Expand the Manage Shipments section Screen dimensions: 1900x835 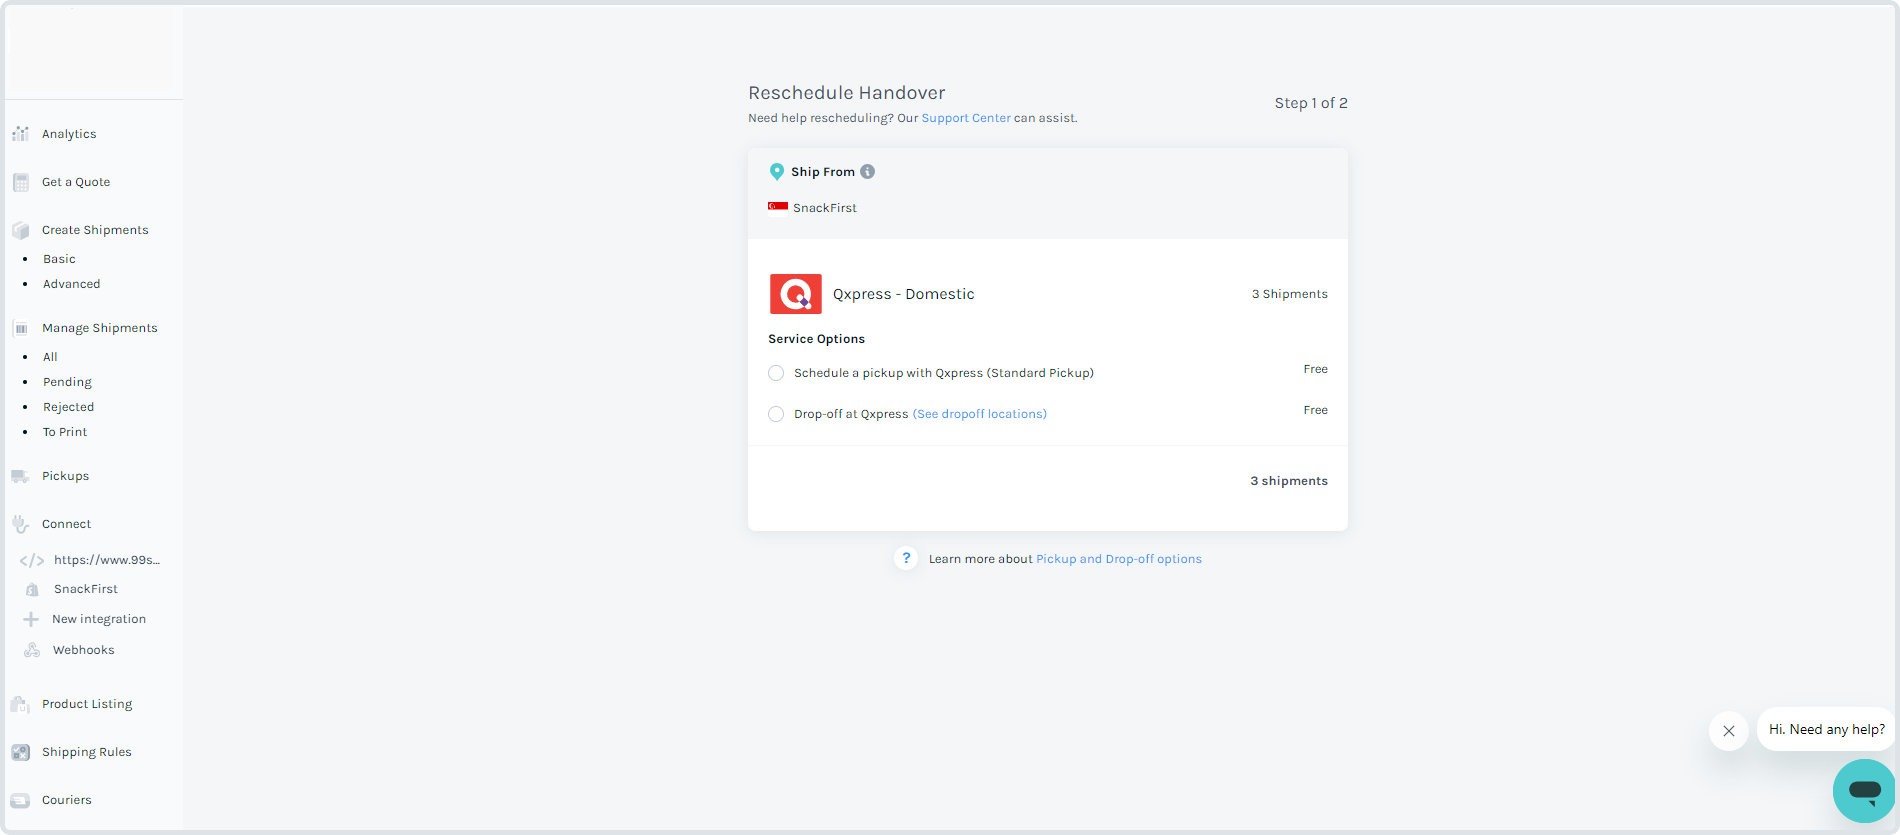coord(99,328)
